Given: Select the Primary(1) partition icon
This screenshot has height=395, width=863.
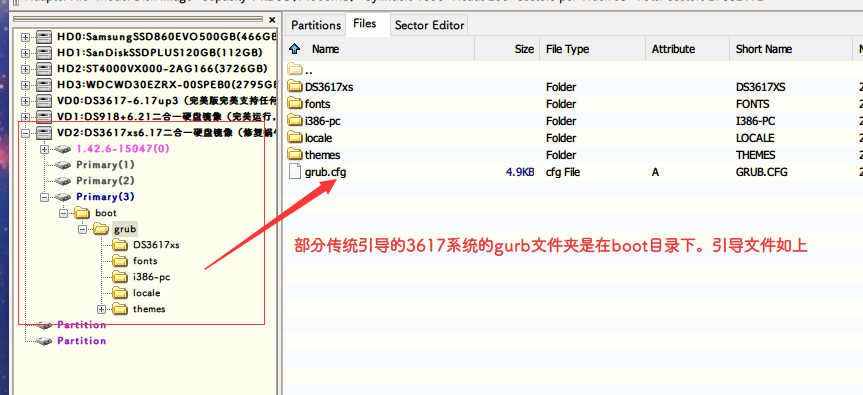Looking at the screenshot, I should [63, 164].
